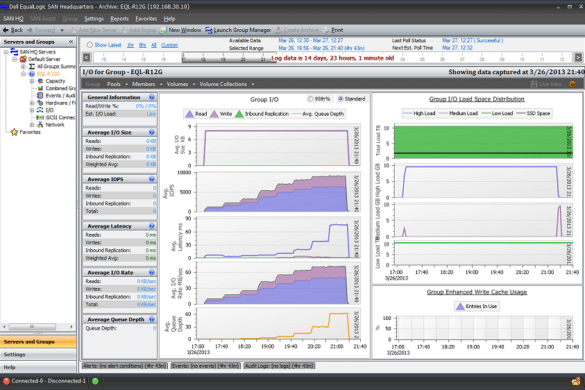Image resolution: width=585 pixels, height=390 pixels.
Task: Click the Default Server icon in tree
Action: [23, 59]
